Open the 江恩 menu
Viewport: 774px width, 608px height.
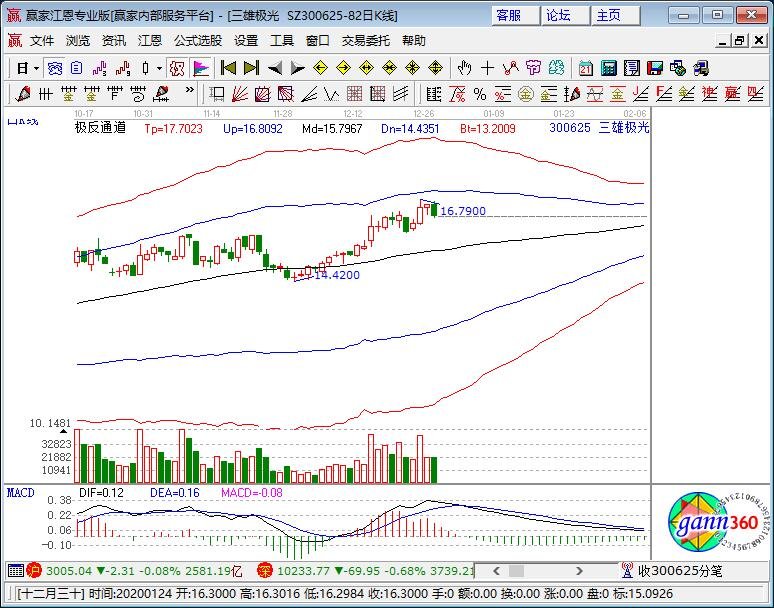click(150, 40)
